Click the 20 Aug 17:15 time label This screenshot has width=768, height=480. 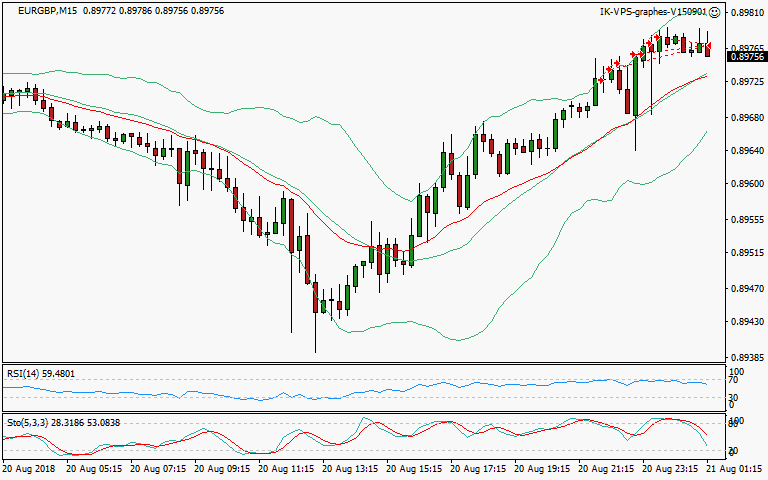coord(478,468)
